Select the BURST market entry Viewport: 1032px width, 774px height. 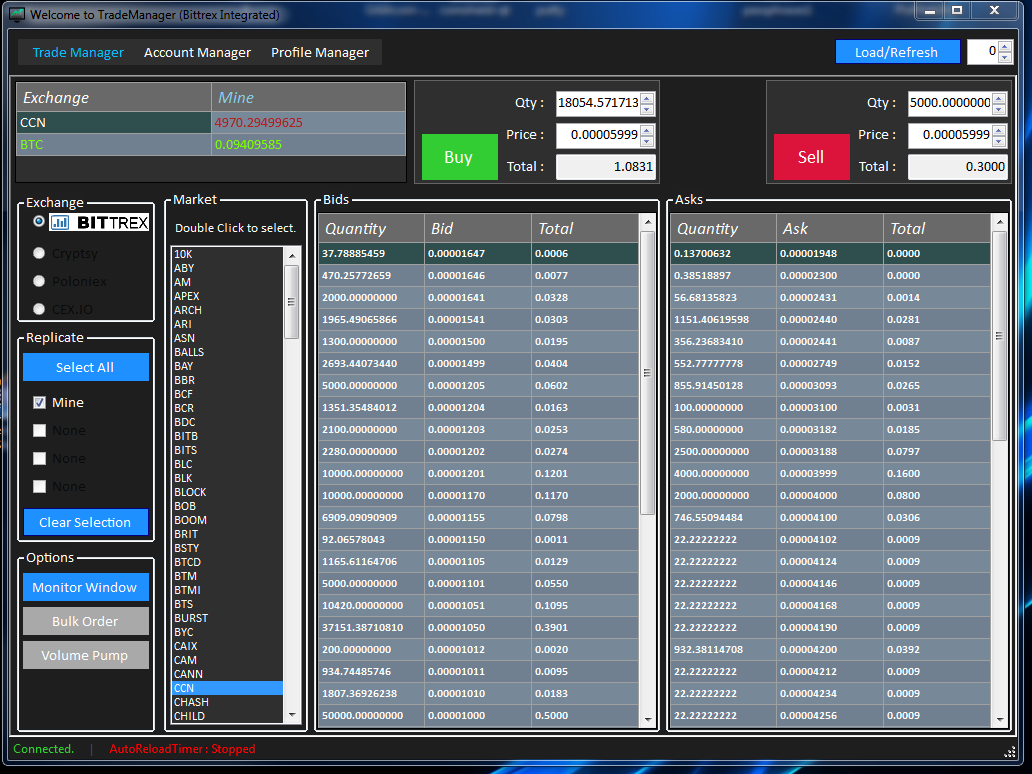227,618
